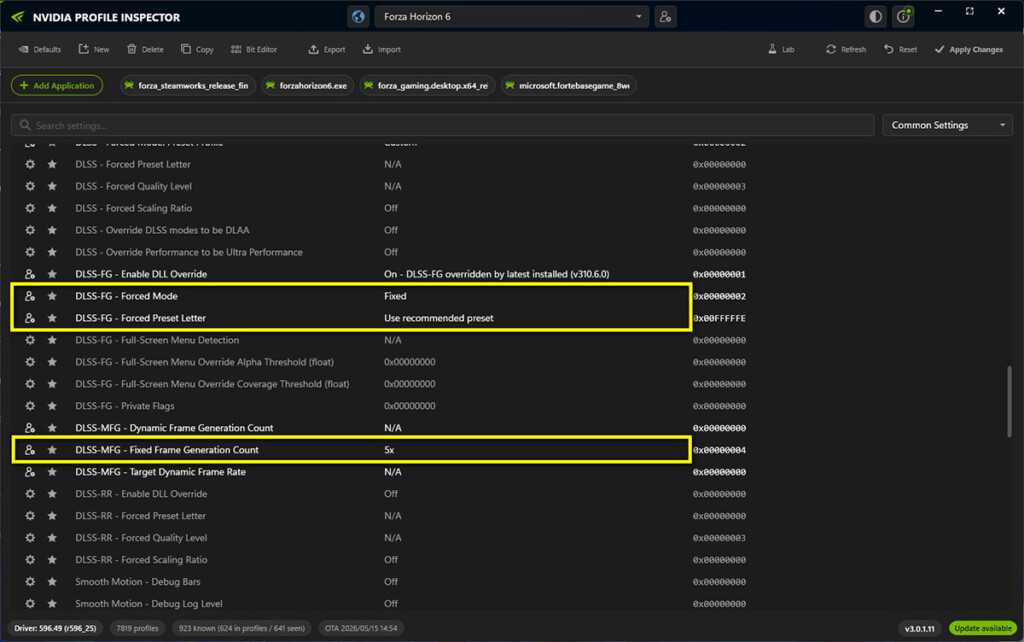Toggle star for Override Performance to be Ultra Performance
Viewport: 1024px width, 642px height.
52,252
